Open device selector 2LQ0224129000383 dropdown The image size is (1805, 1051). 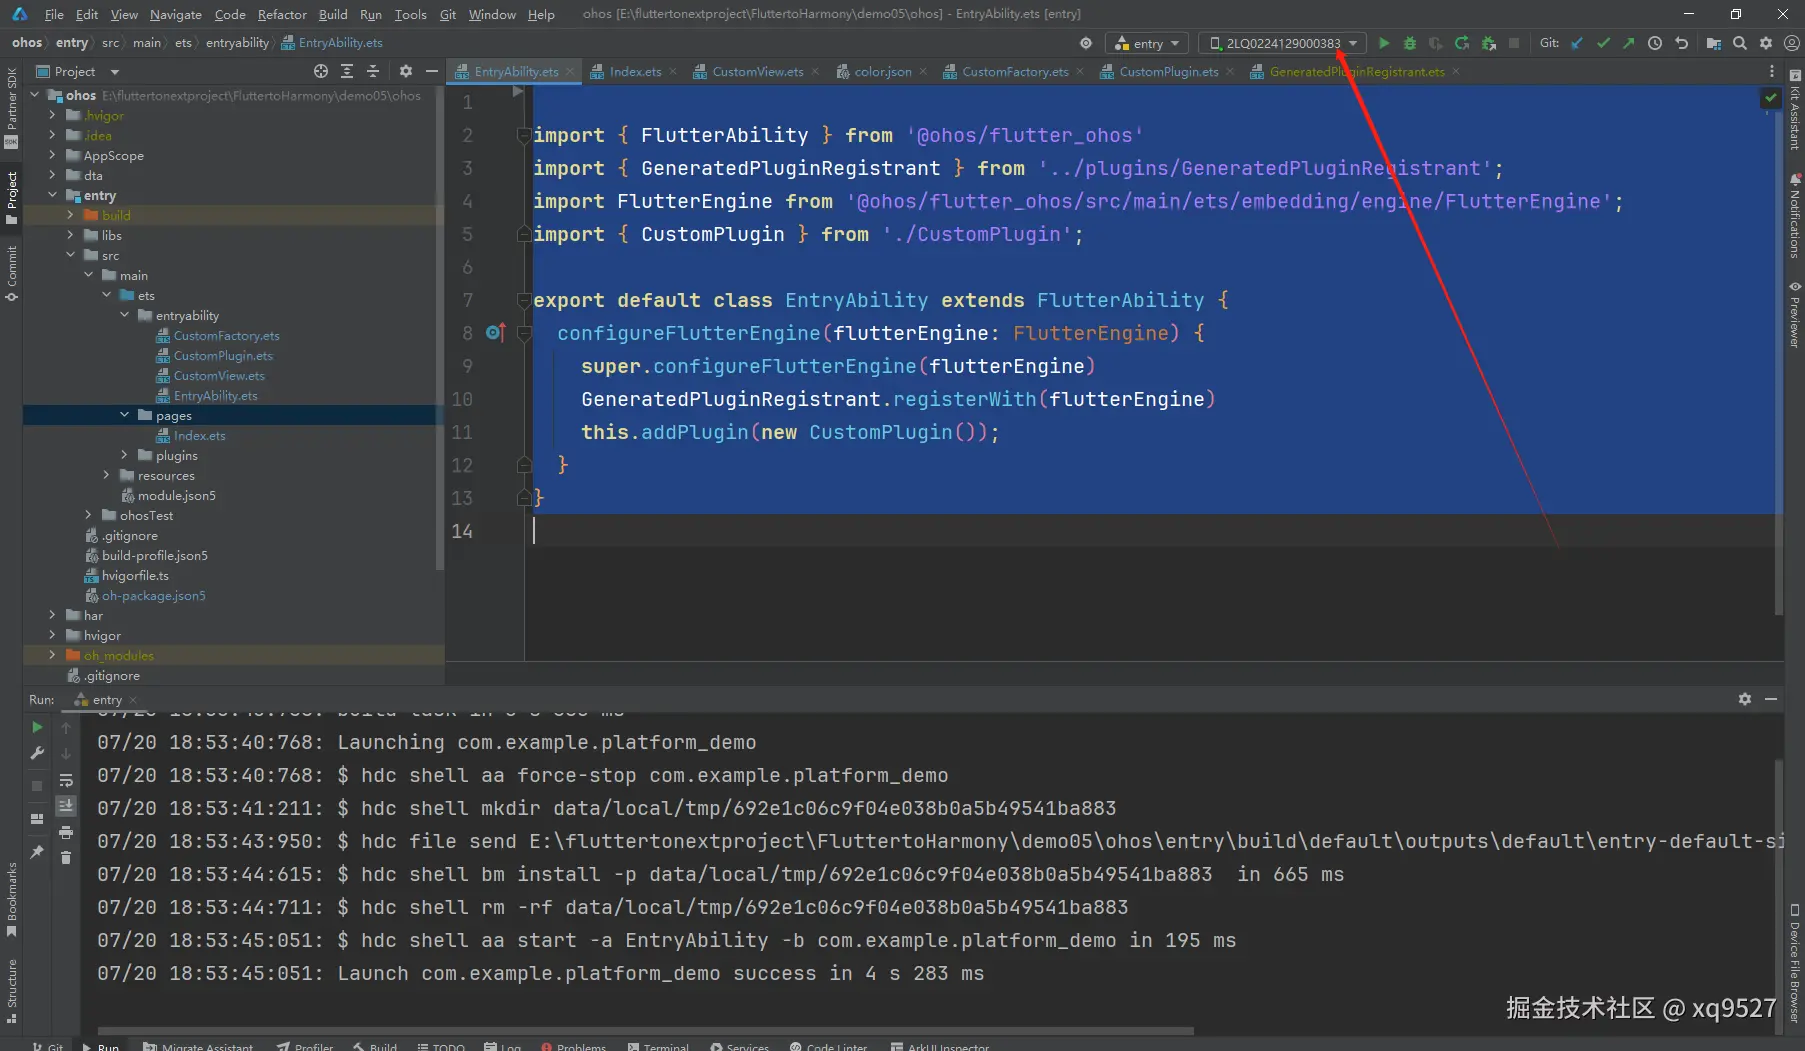click(x=1283, y=43)
